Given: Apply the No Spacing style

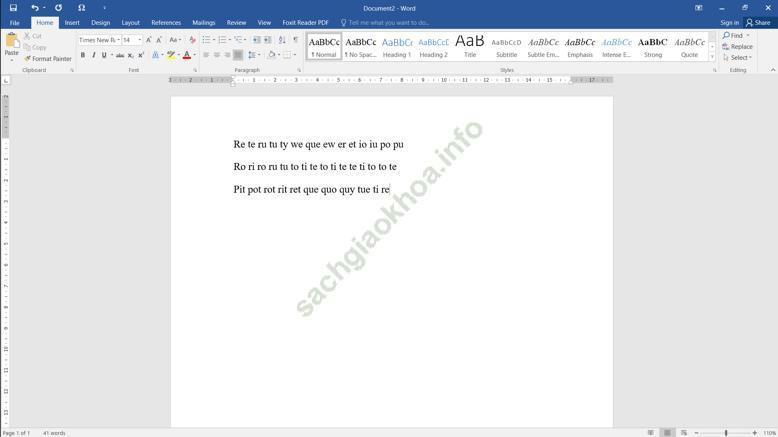Looking at the screenshot, I should click(x=361, y=47).
